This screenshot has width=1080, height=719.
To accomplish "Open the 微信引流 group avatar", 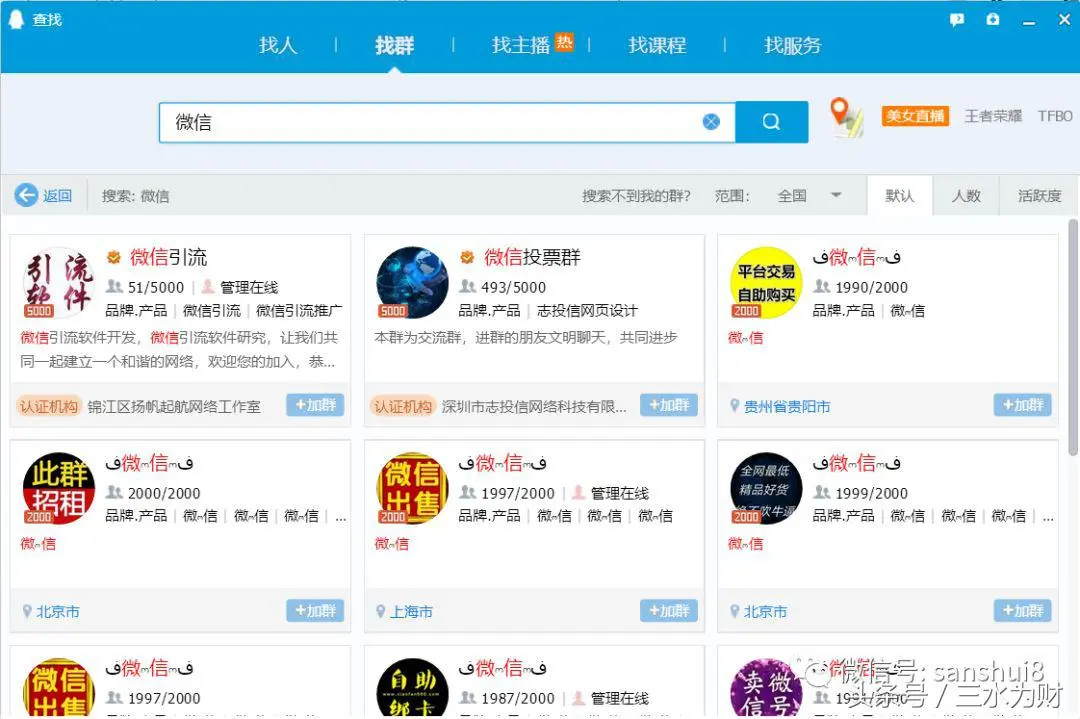I will coord(59,282).
